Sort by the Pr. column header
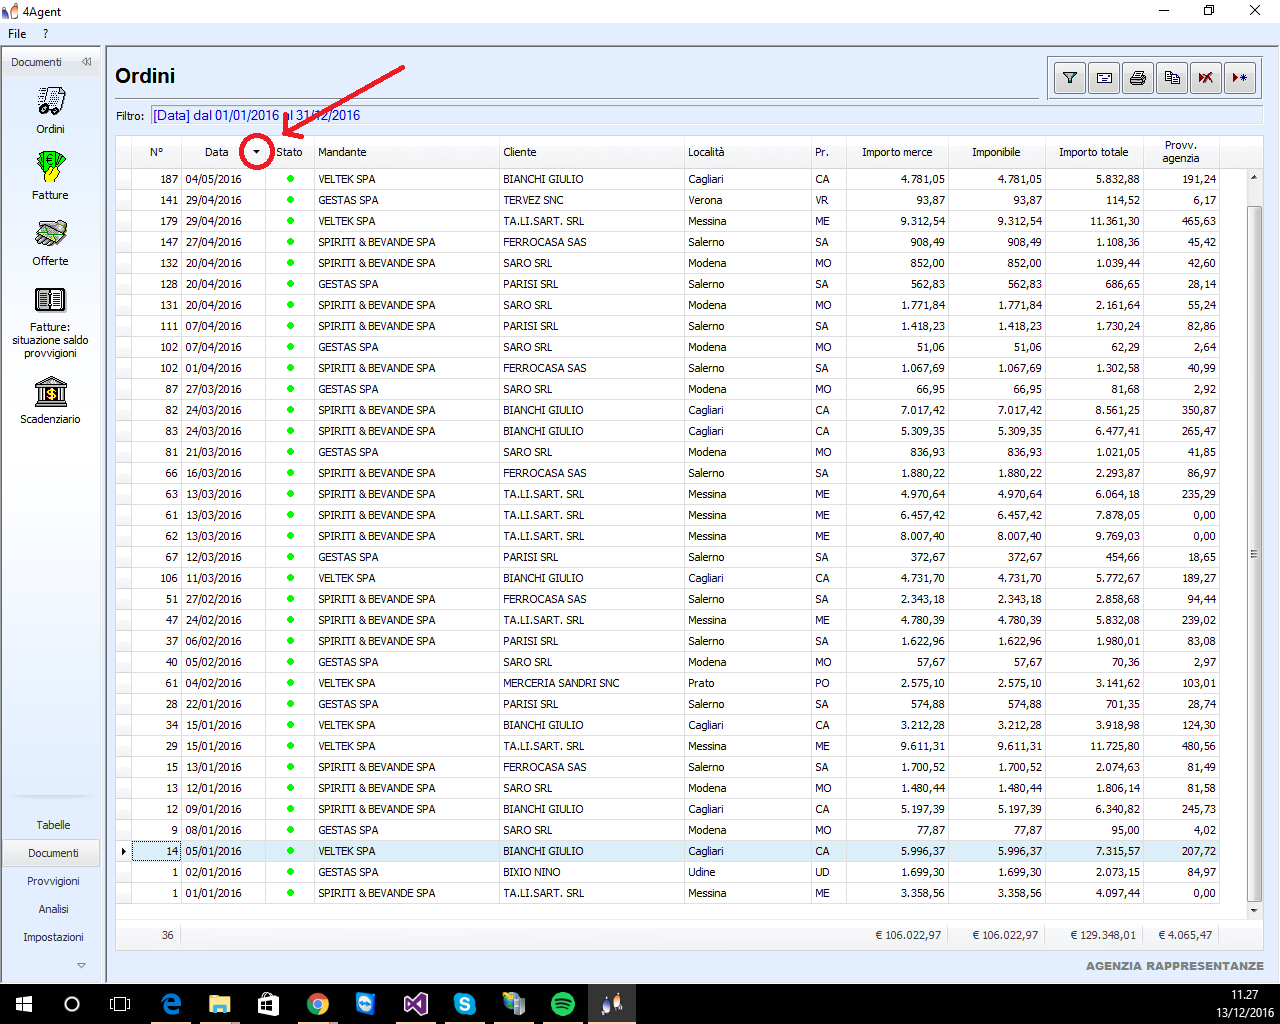 click(x=830, y=152)
